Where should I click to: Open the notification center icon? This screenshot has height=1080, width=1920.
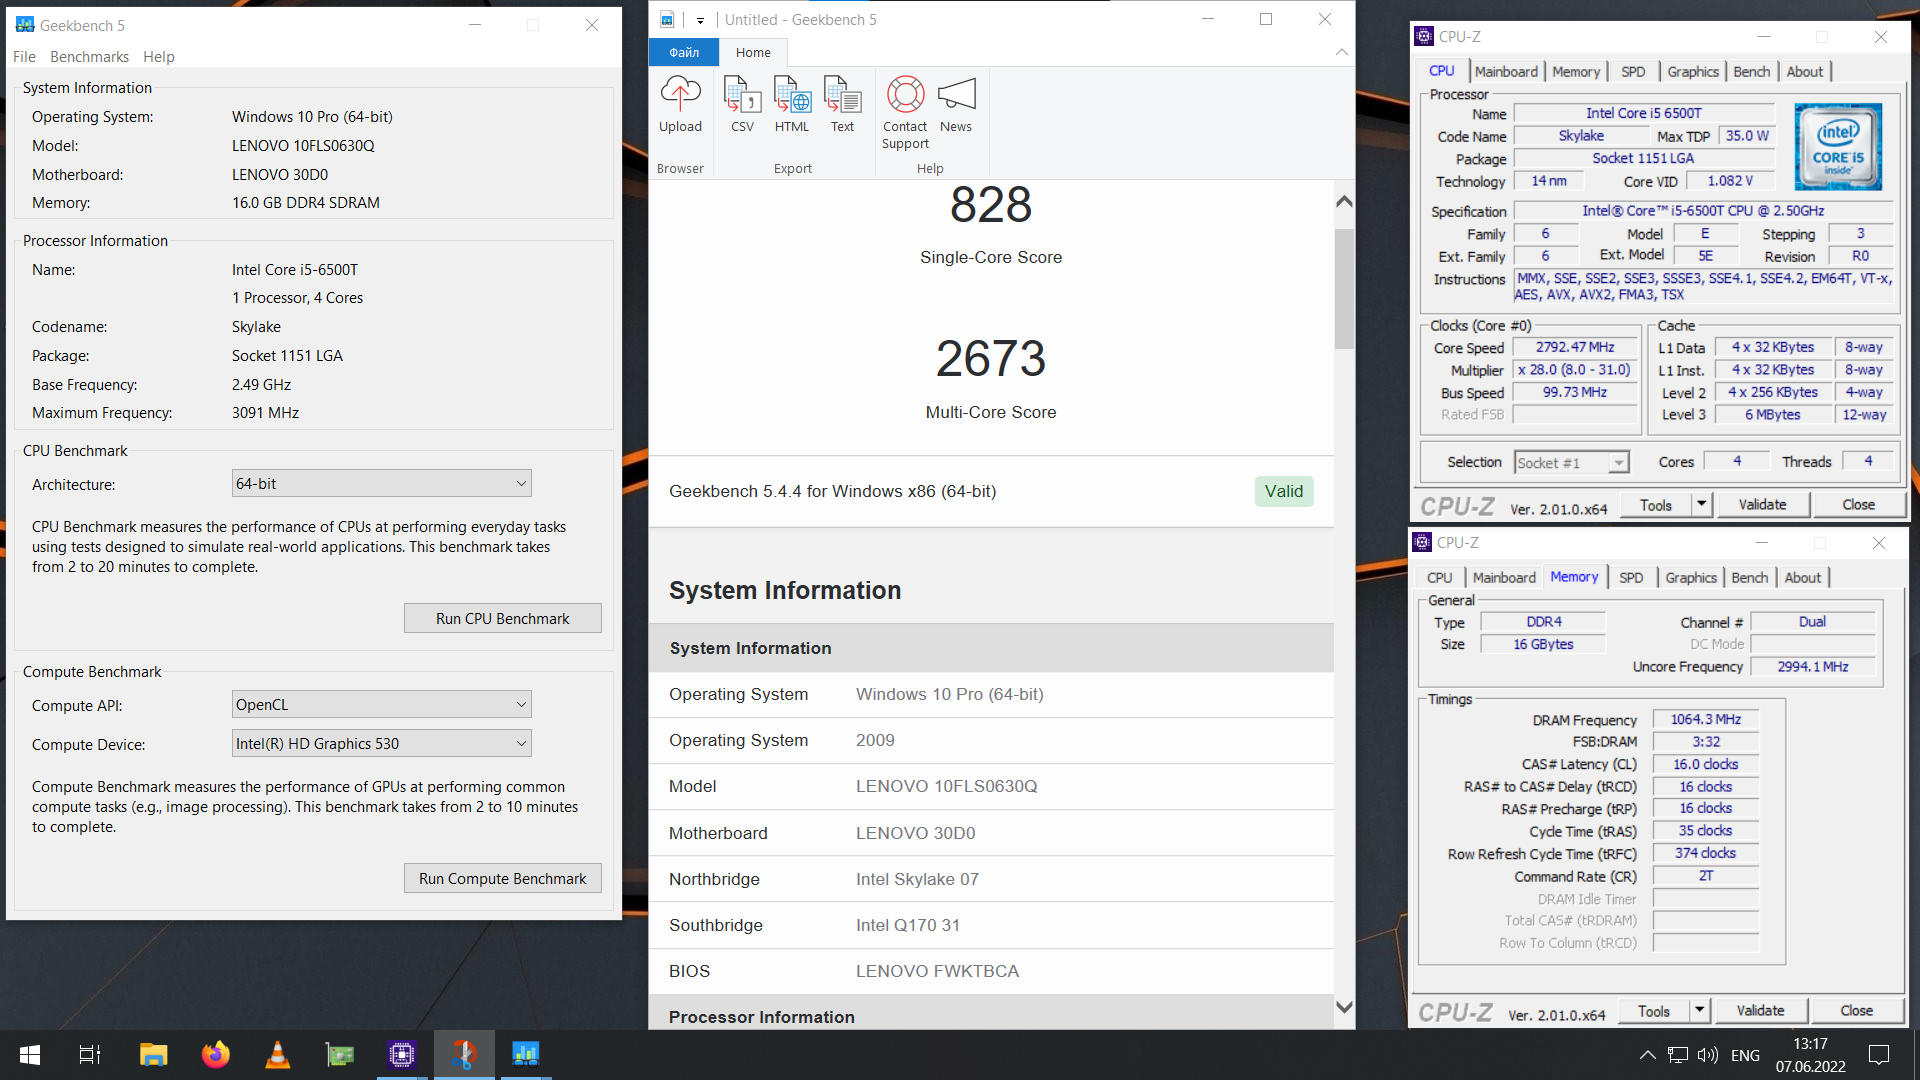tap(1879, 1055)
